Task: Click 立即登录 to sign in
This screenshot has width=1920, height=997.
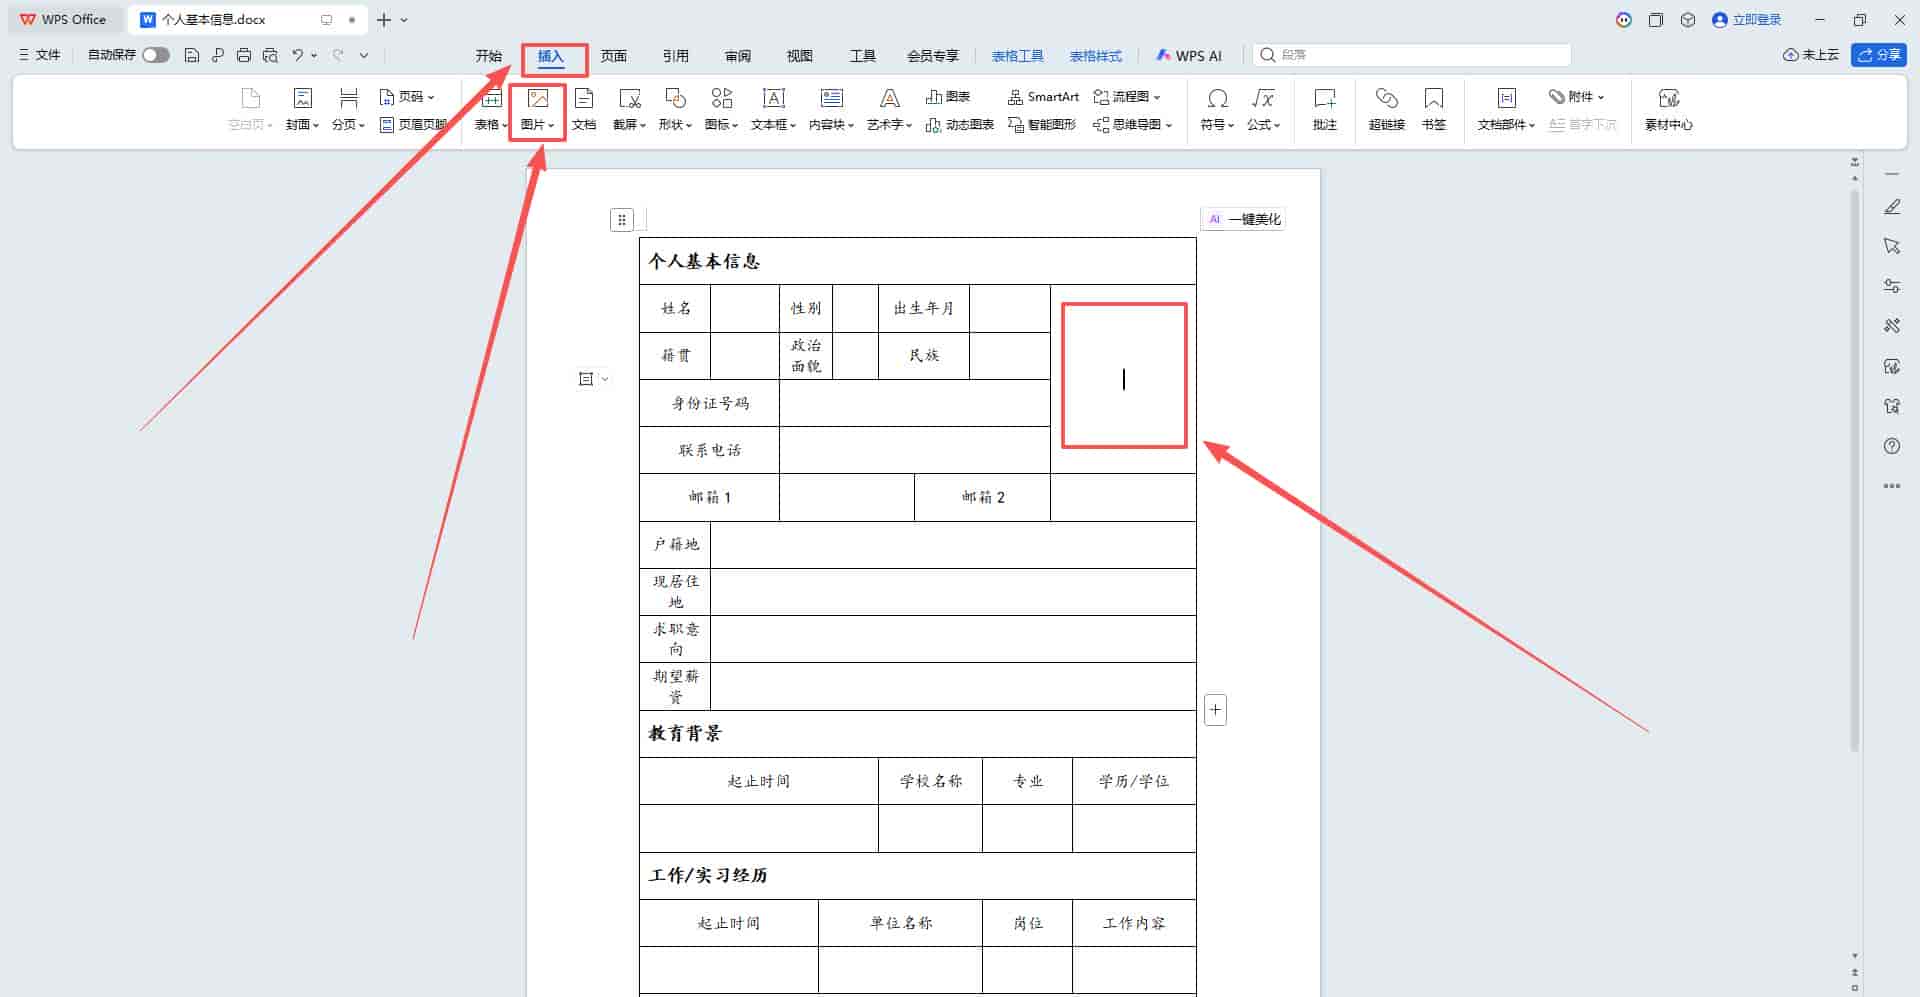Action: point(1746,20)
